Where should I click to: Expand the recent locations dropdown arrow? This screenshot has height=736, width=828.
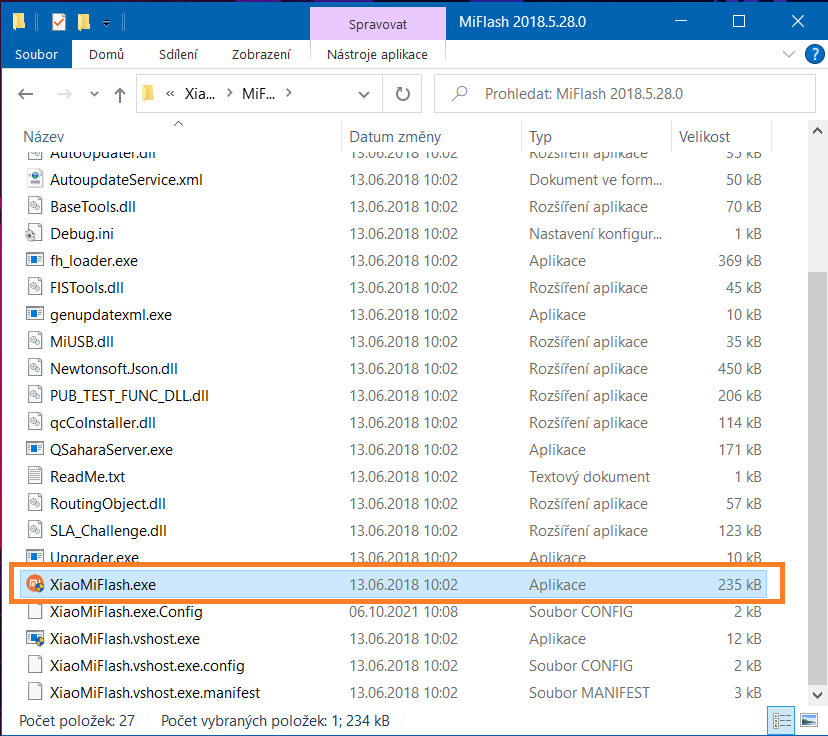click(94, 94)
